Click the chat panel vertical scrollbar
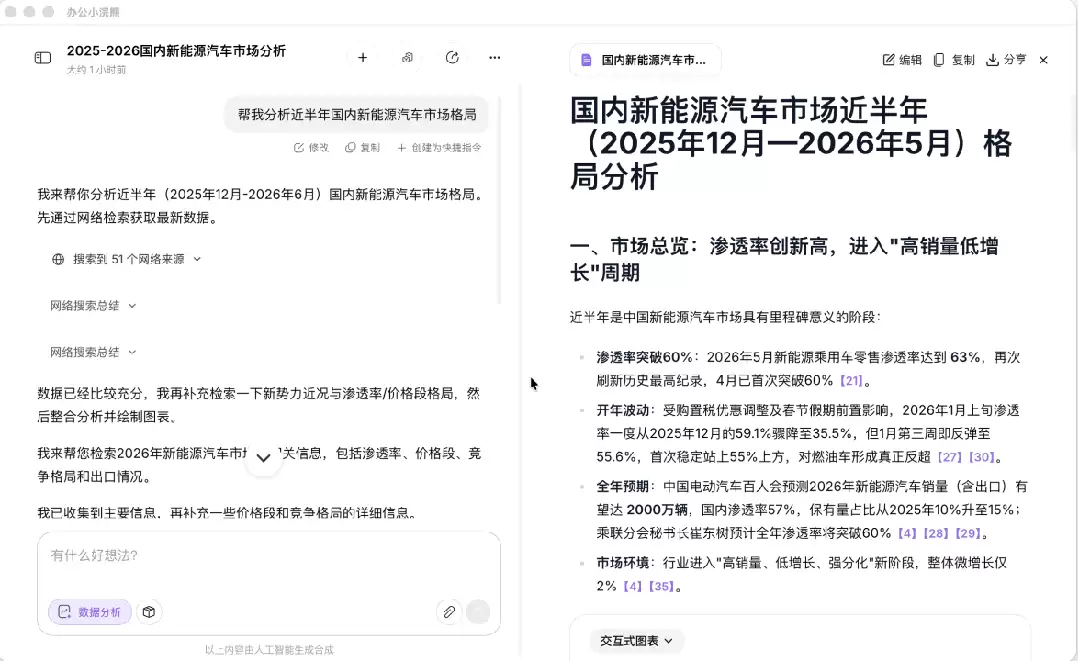 tap(500, 199)
